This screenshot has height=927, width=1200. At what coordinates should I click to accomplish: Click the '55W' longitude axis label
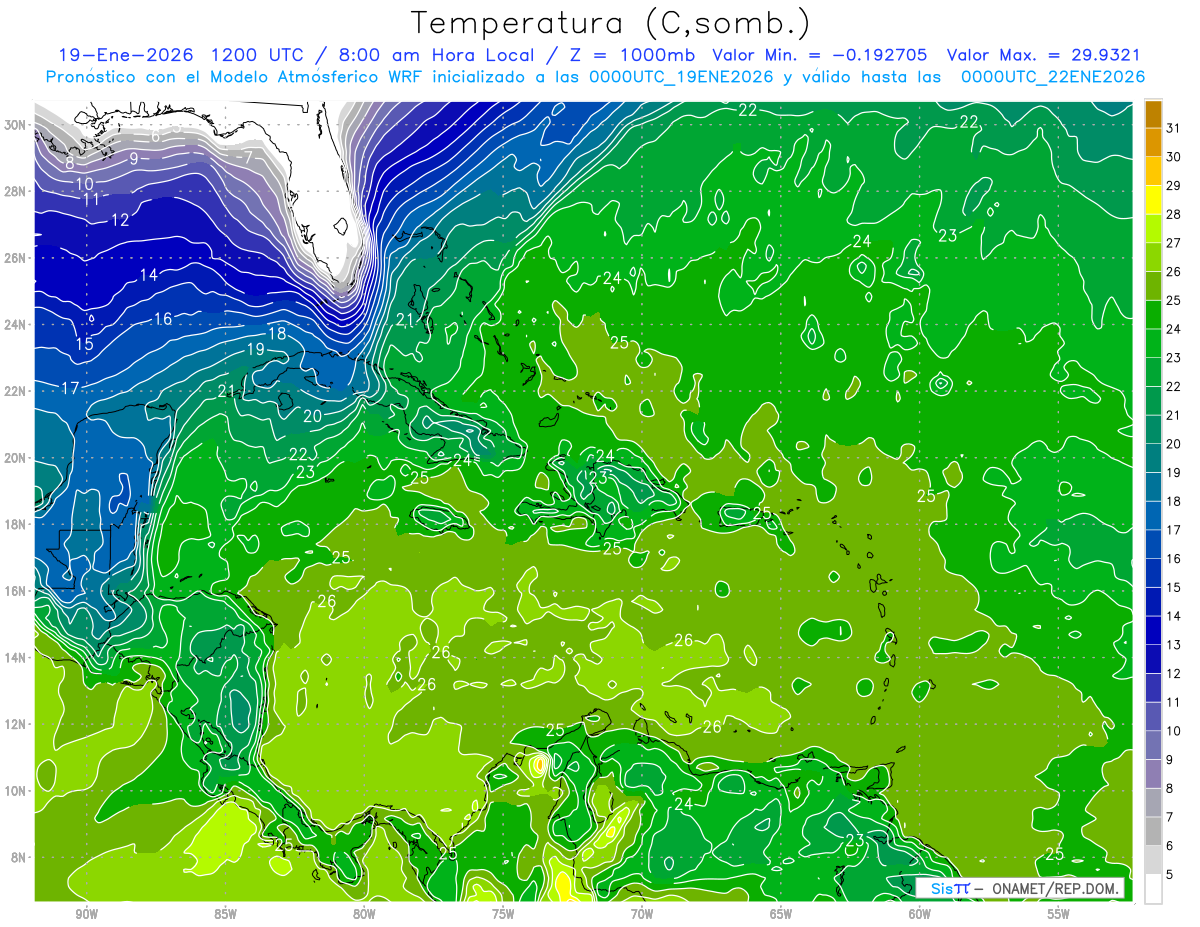click(1059, 914)
